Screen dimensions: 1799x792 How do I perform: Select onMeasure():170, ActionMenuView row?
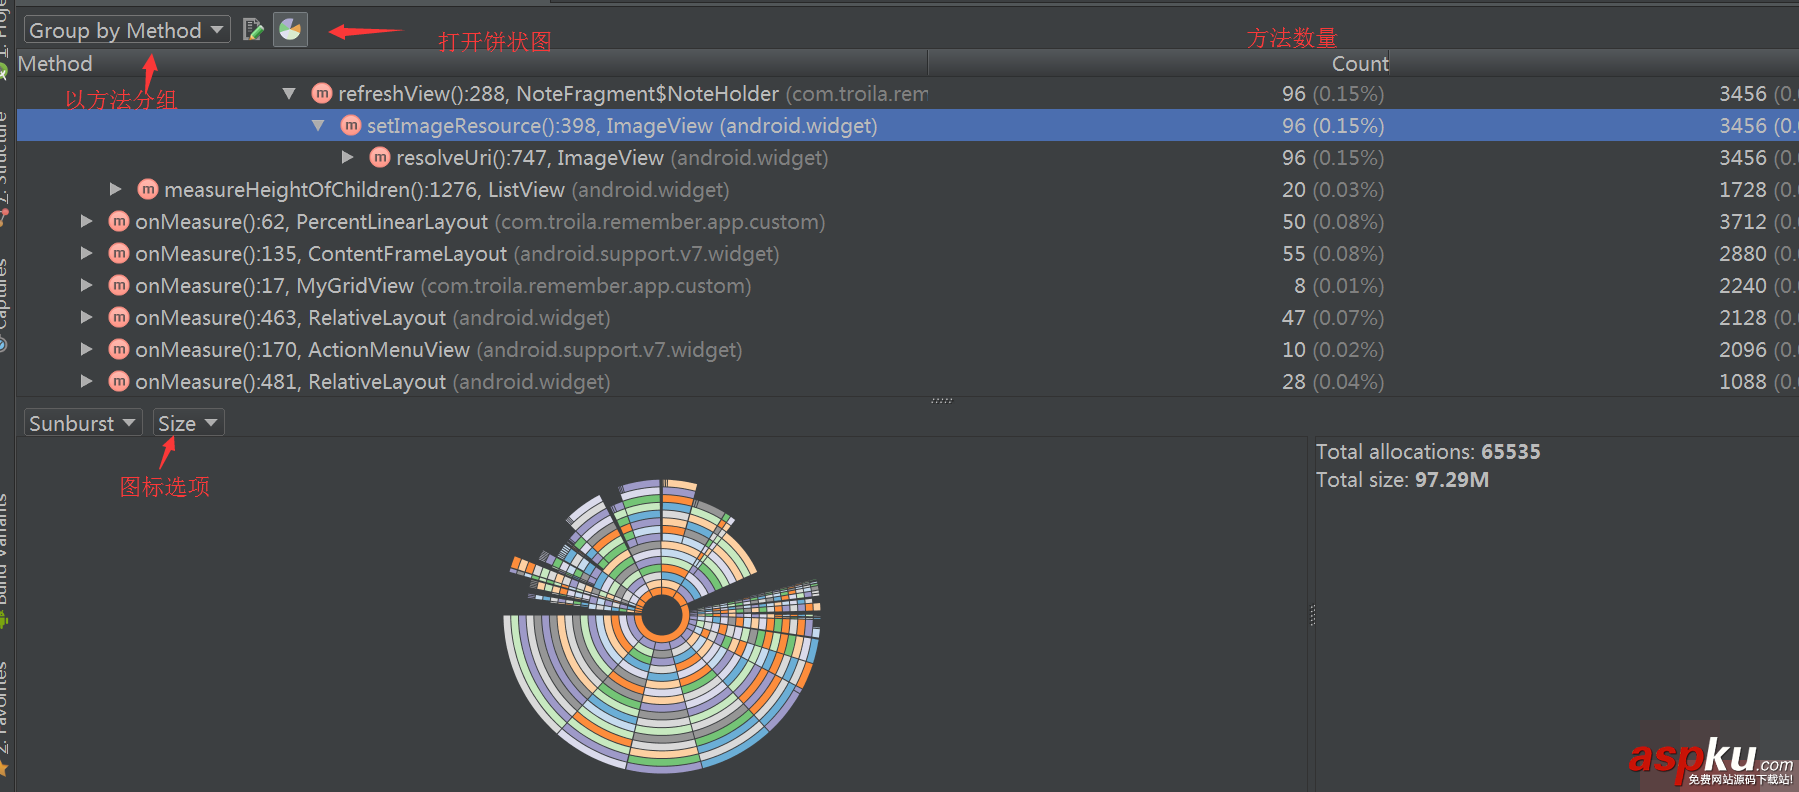(907, 350)
